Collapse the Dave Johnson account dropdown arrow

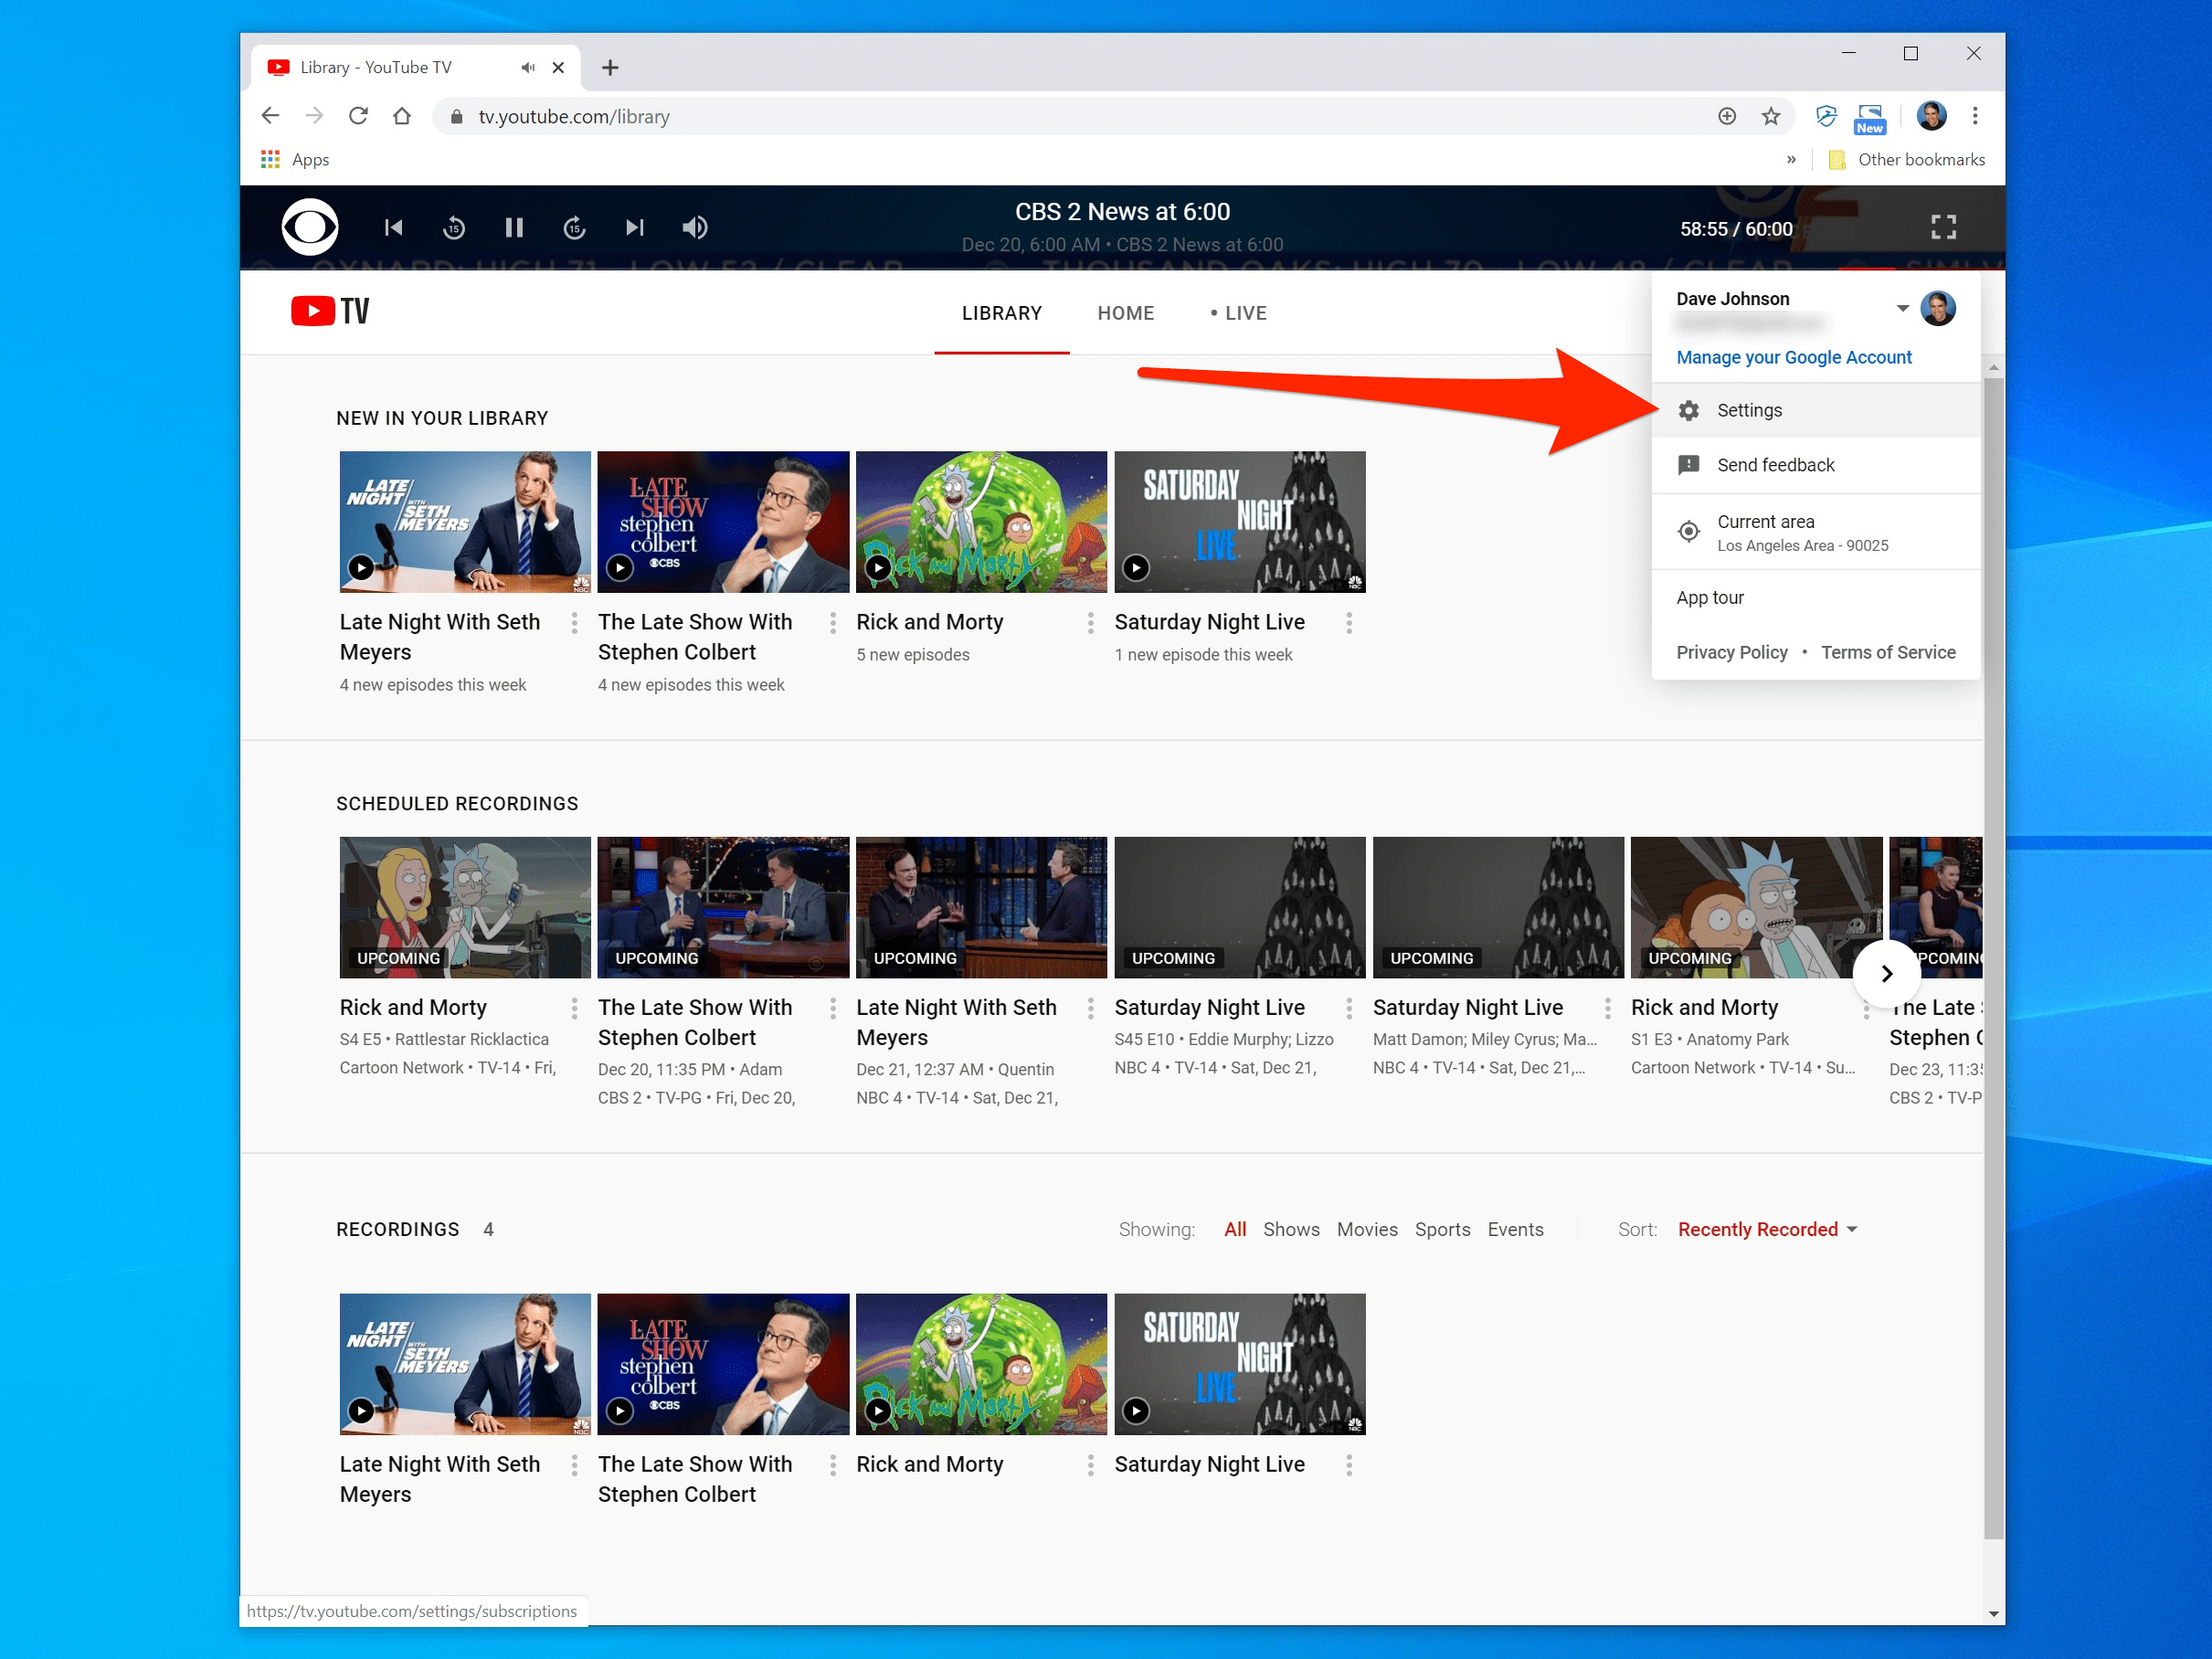(x=1902, y=308)
